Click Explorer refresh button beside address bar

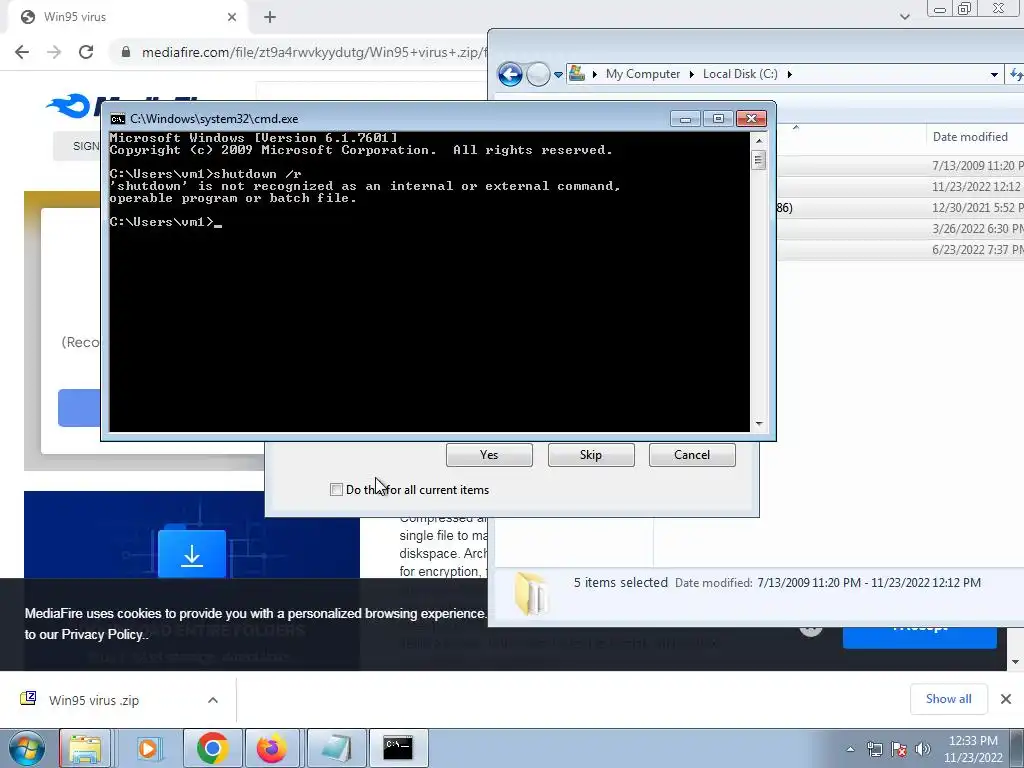1016,74
